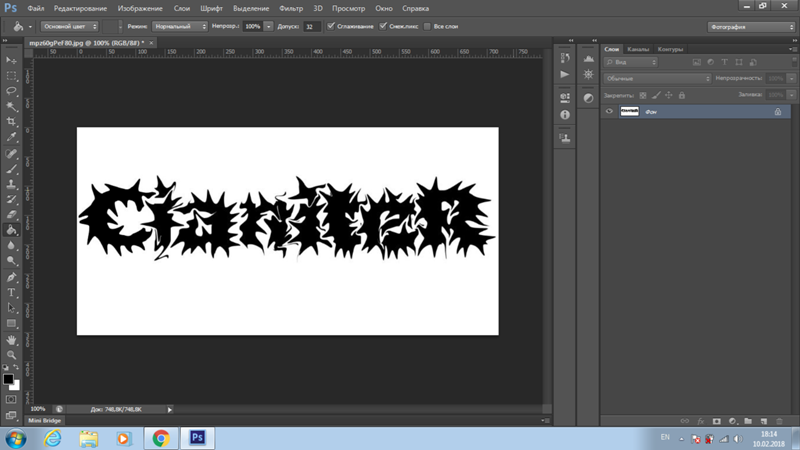Image resolution: width=800 pixels, height=450 pixels.
Task: Toggle adjustment layer filter in Layers panel
Action: 710,62
